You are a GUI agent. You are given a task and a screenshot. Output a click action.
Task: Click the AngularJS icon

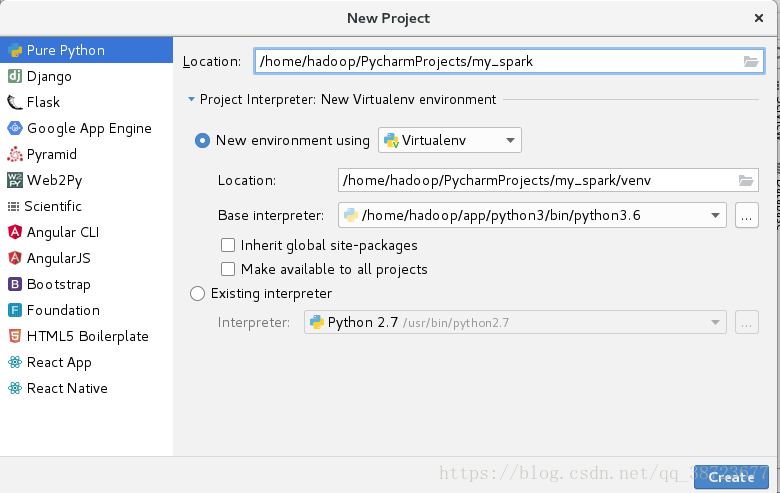click(x=15, y=258)
